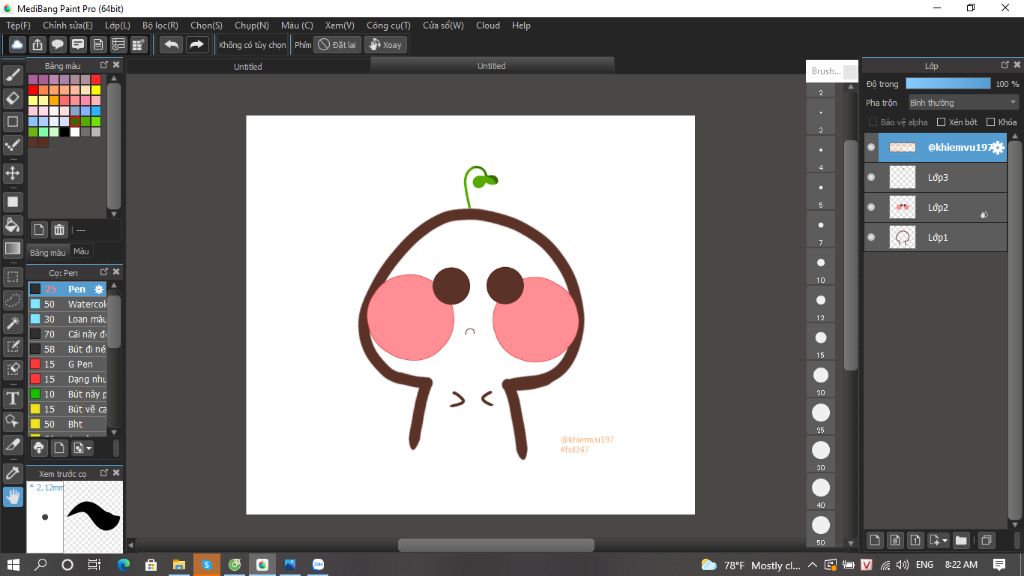
Task: Select the Magic Wand tool
Action: pos(12,323)
